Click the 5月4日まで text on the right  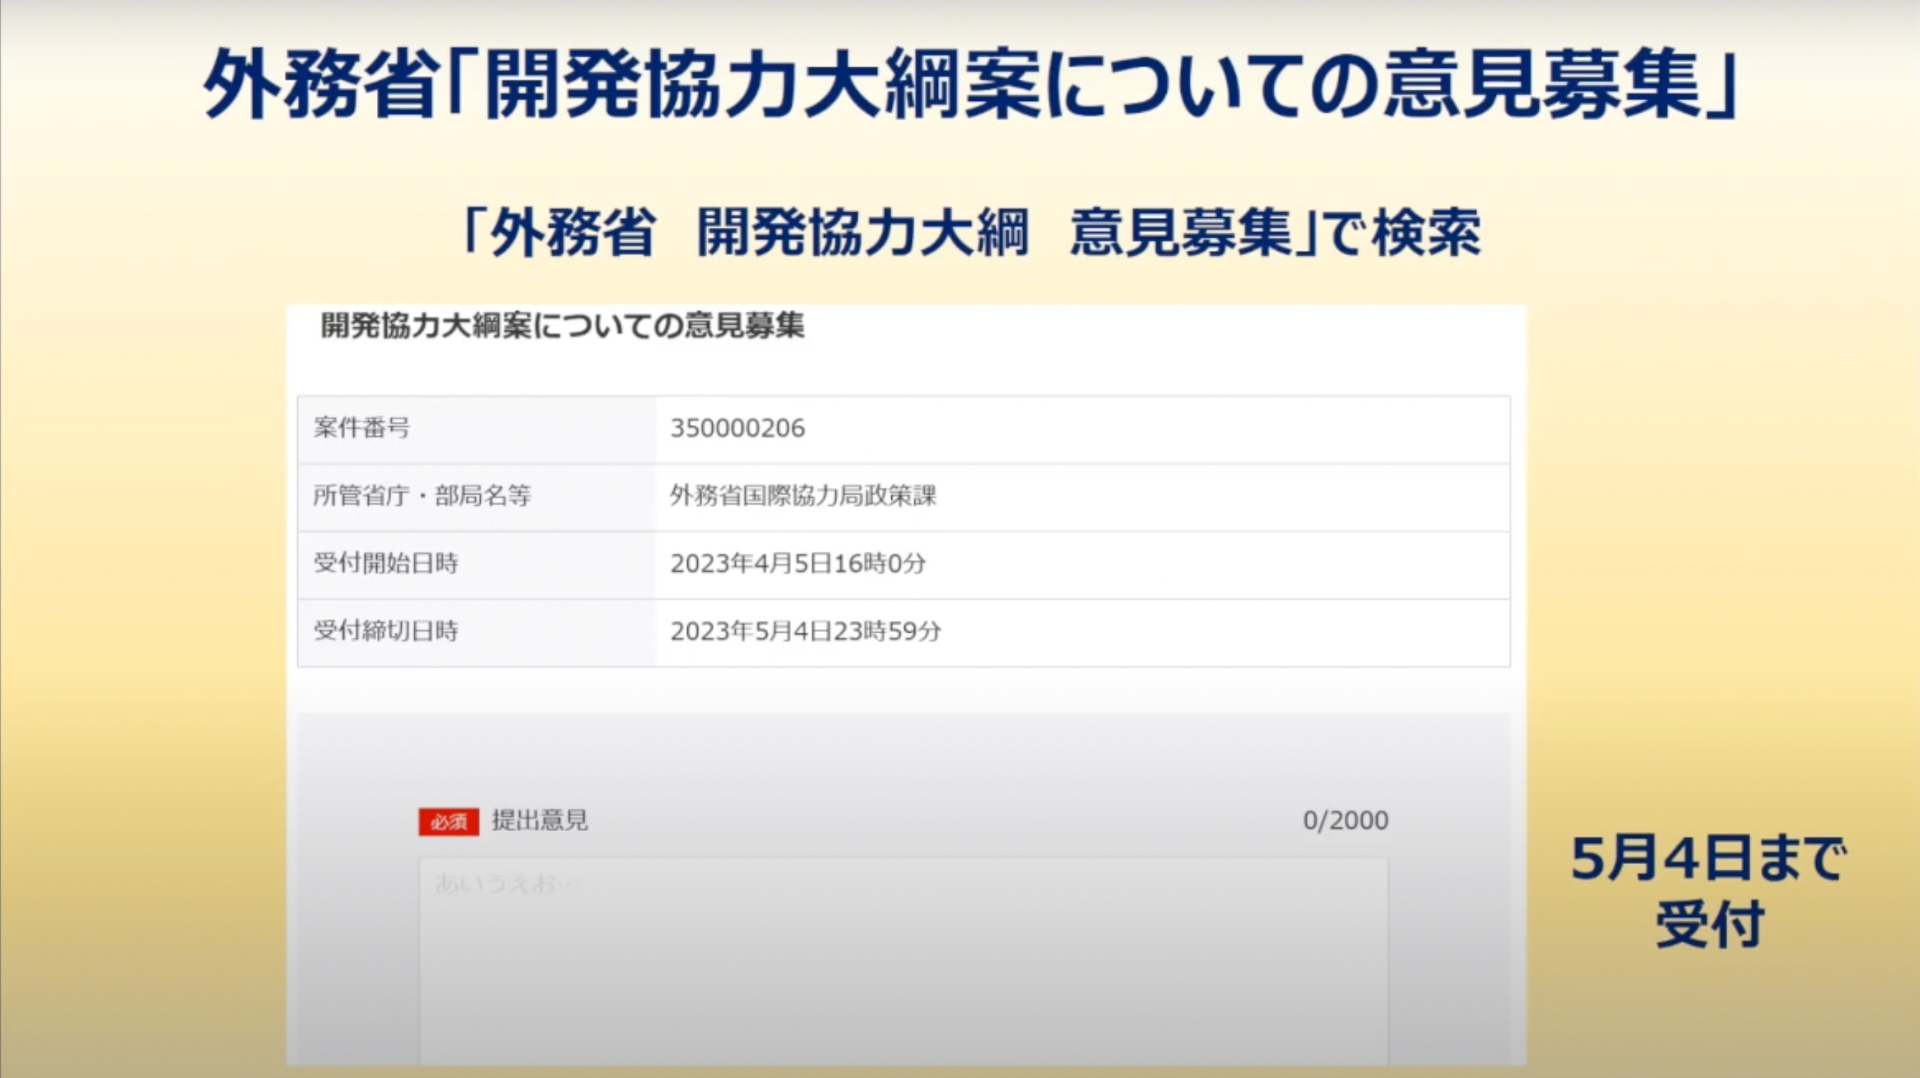[x=1708, y=859]
